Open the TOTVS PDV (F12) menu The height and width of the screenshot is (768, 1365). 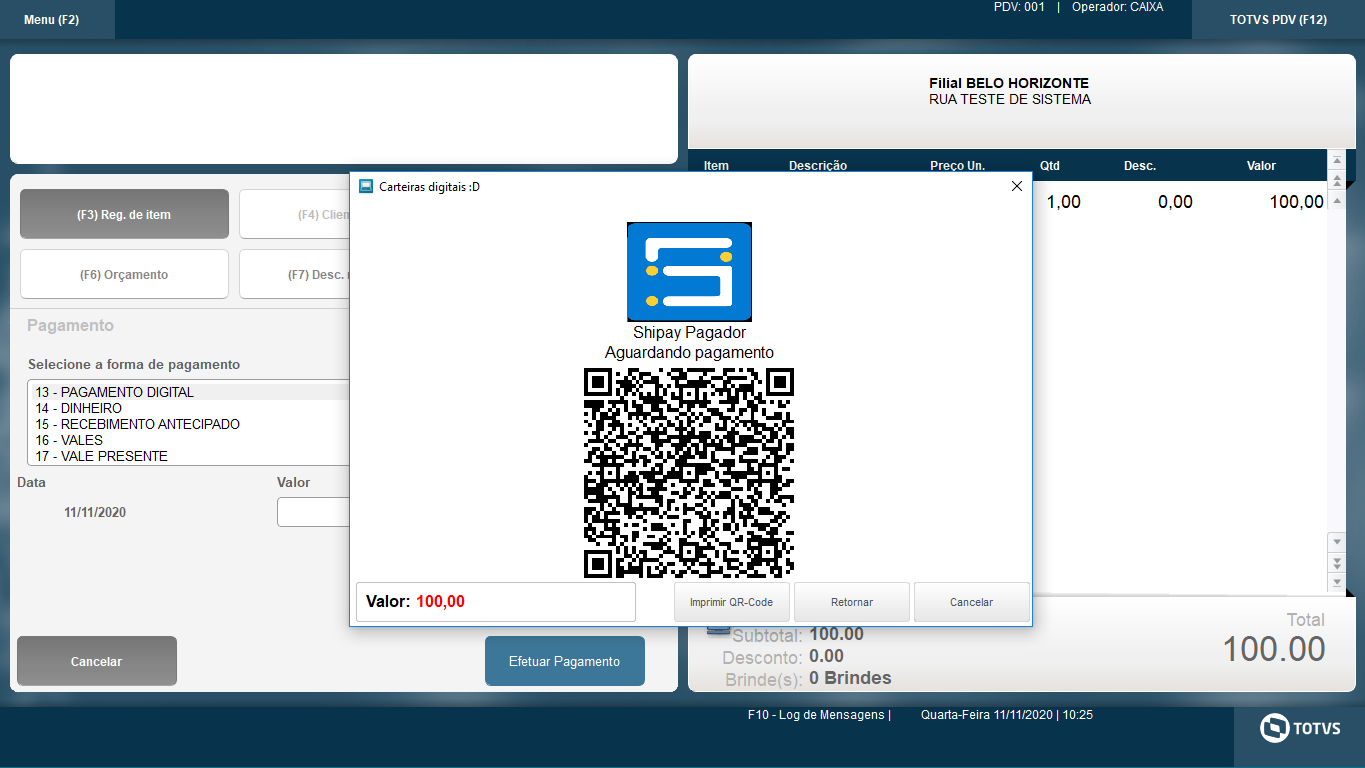[1278, 20]
